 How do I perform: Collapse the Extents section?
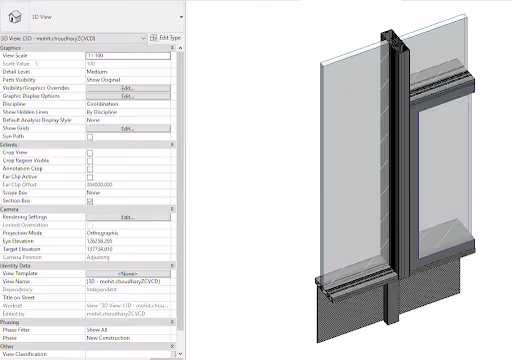172,145
